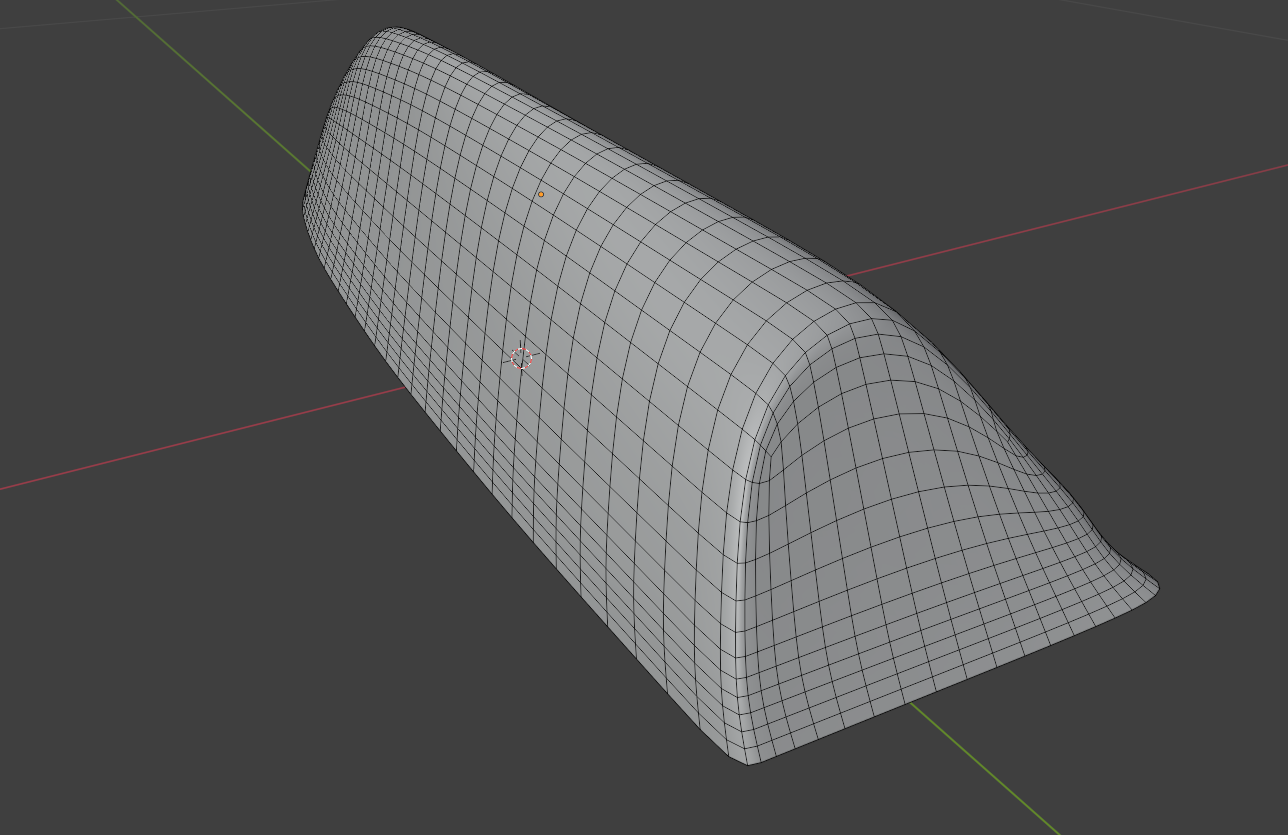Select the orange object origin dot

pos(541,194)
